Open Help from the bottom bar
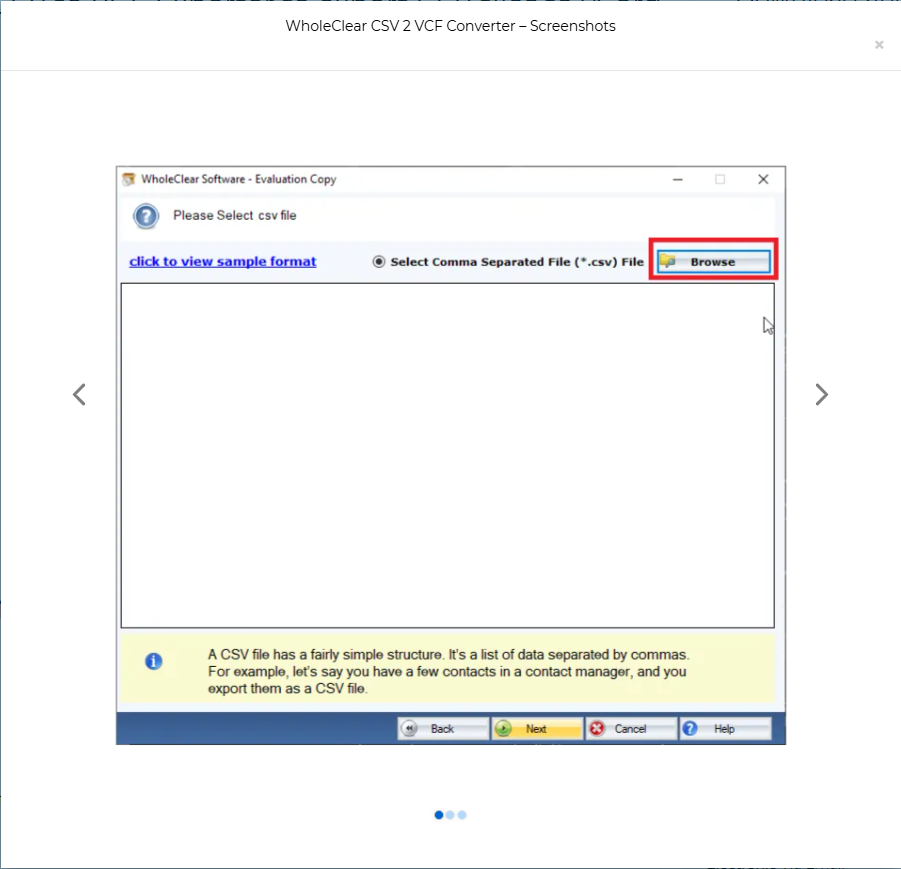This screenshot has width=901, height=869. point(725,729)
